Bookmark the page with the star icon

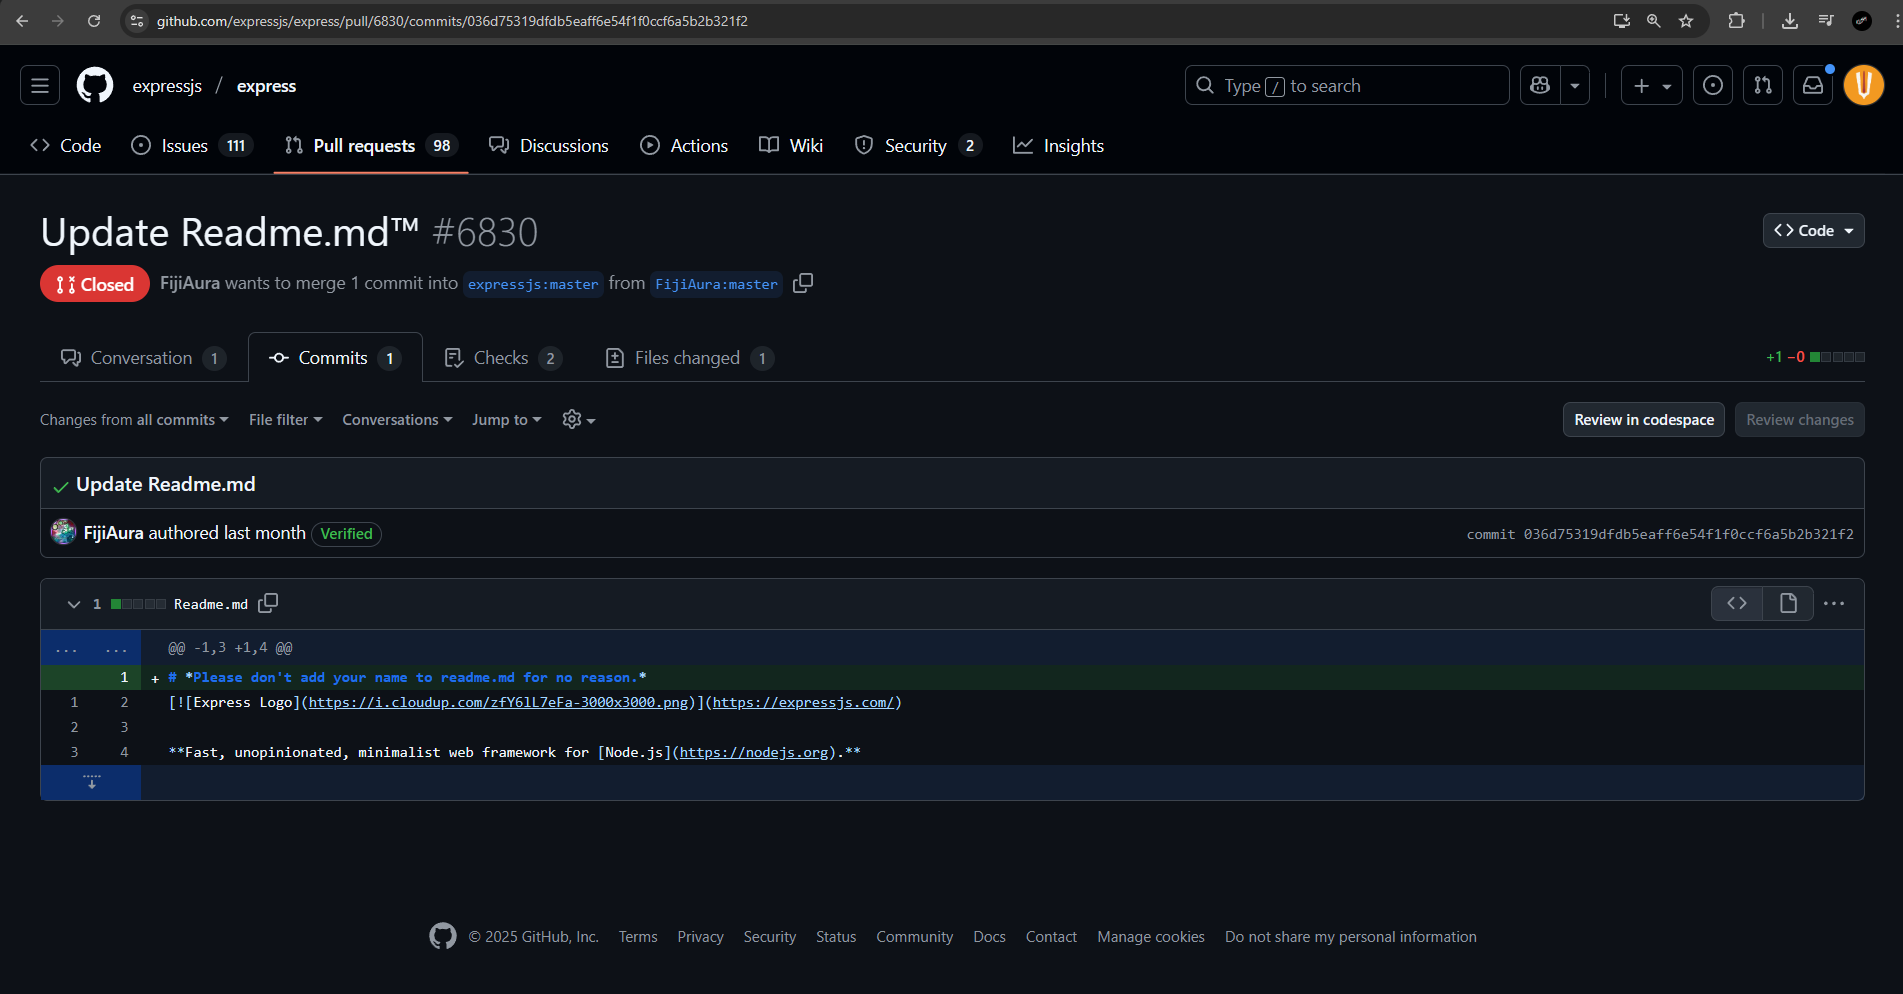[x=1686, y=20]
